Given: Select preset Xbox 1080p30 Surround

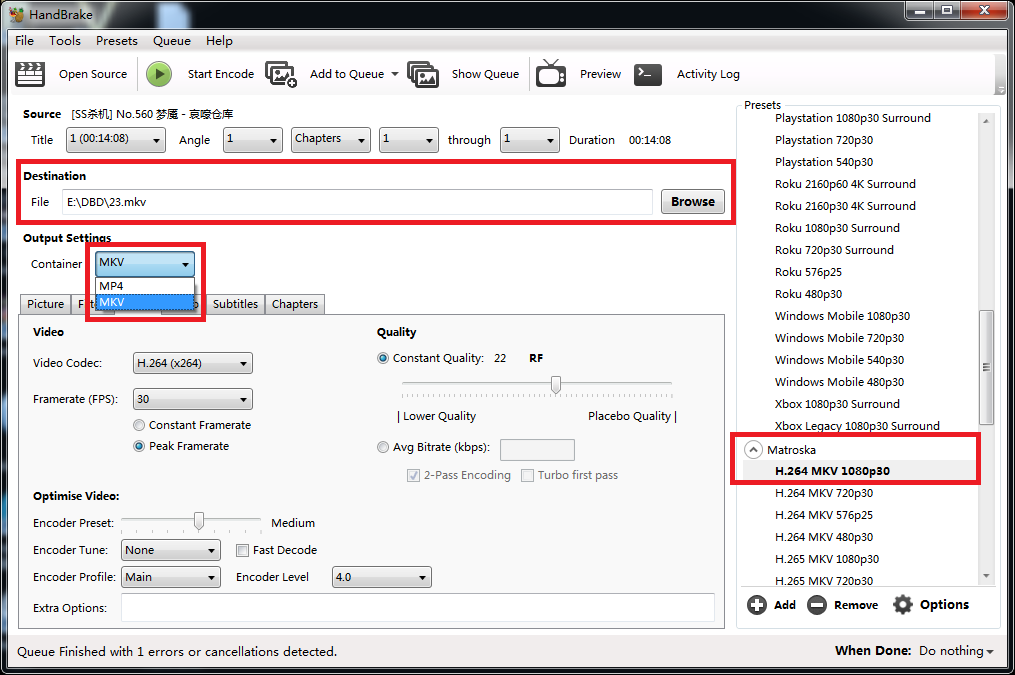Looking at the screenshot, I should point(837,404).
